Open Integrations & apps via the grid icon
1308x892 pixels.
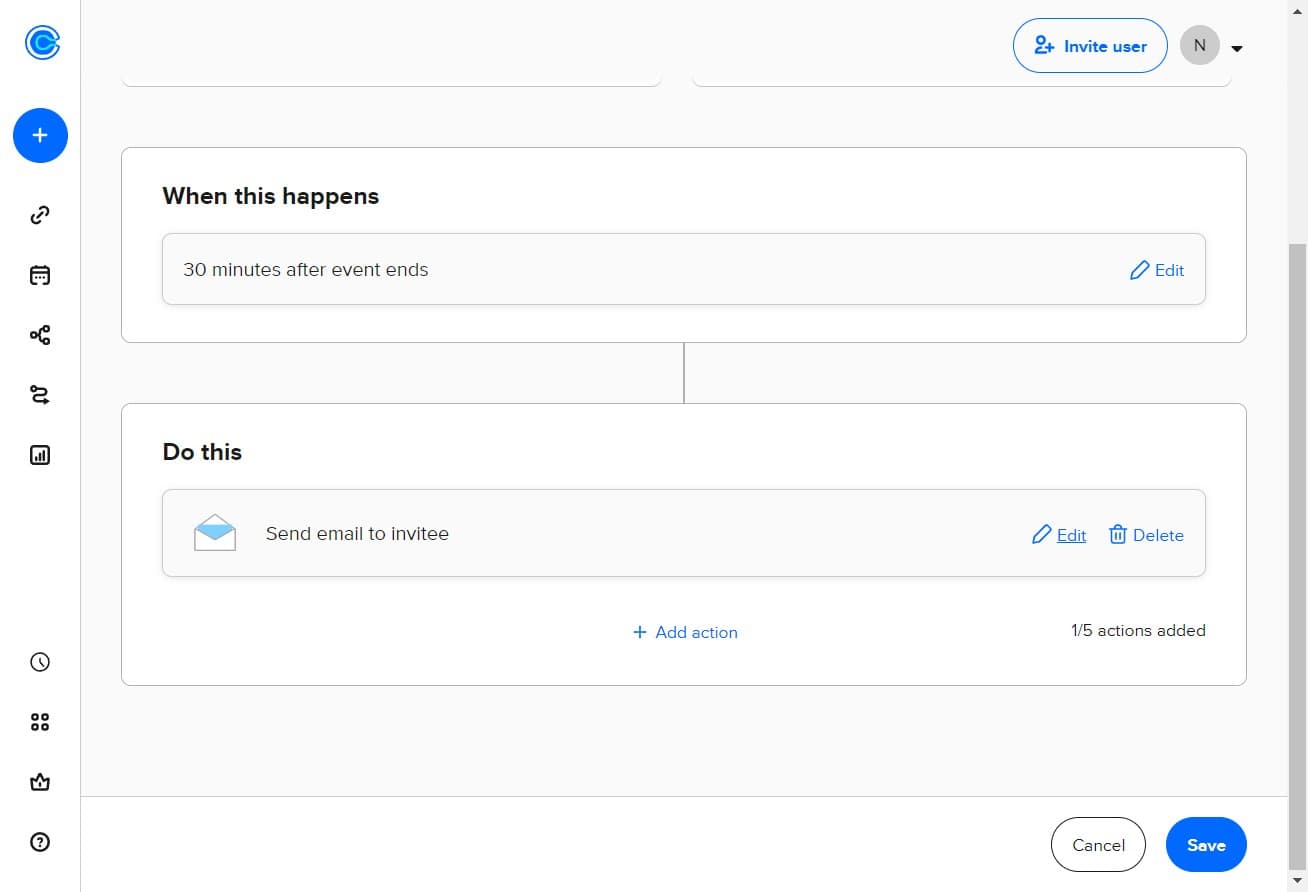[40, 722]
